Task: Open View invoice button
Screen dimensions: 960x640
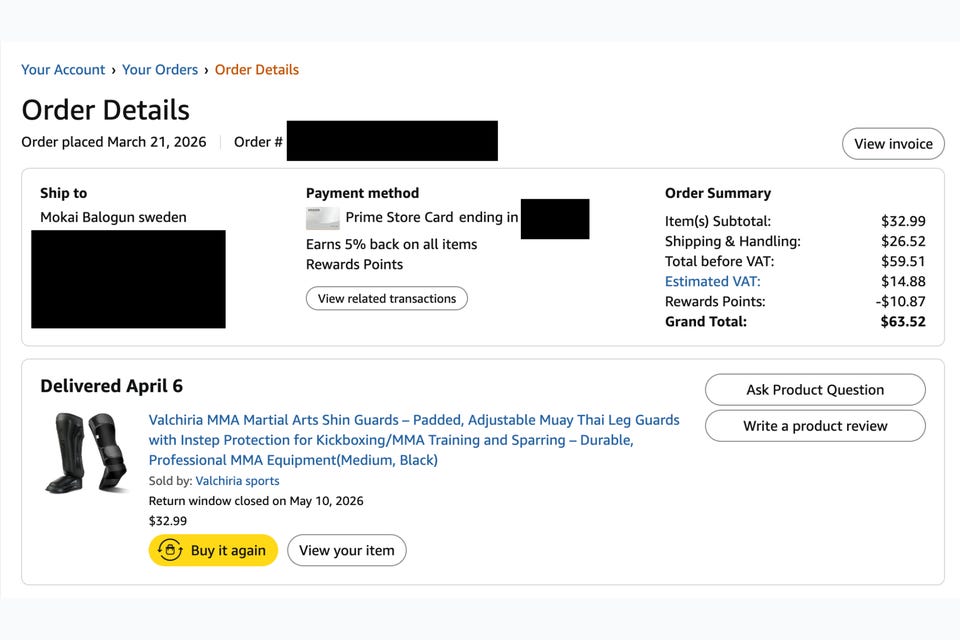Action: [893, 144]
